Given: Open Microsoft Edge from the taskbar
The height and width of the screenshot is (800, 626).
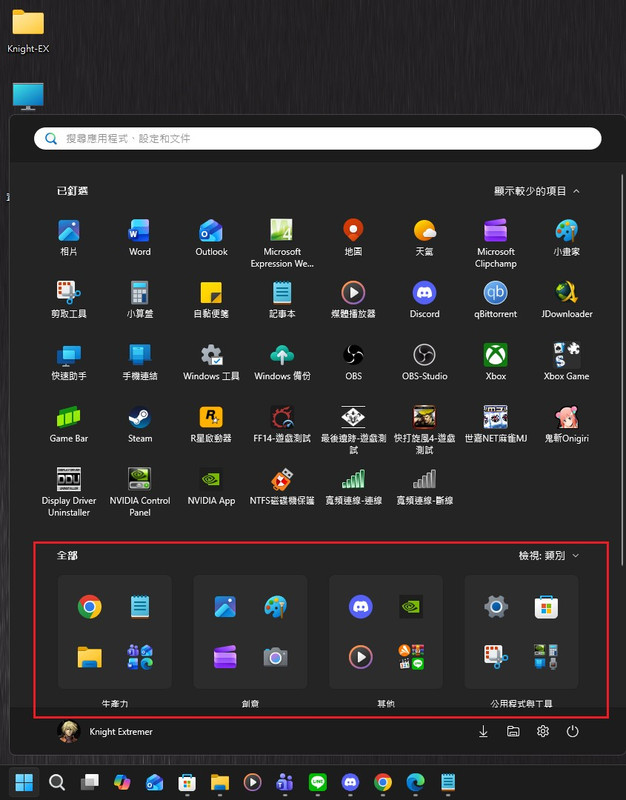Looking at the screenshot, I should 416,782.
